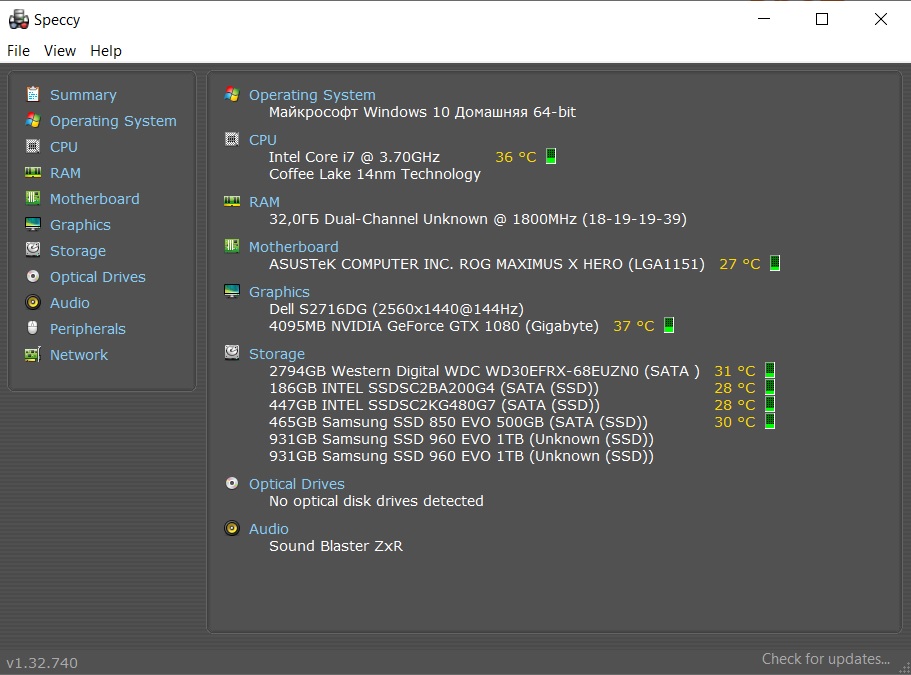This screenshot has height=675, width=911.
Task: Jump to the Motherboard section heading in main panel
Action: pyautogui.click(x=293, y=247)
